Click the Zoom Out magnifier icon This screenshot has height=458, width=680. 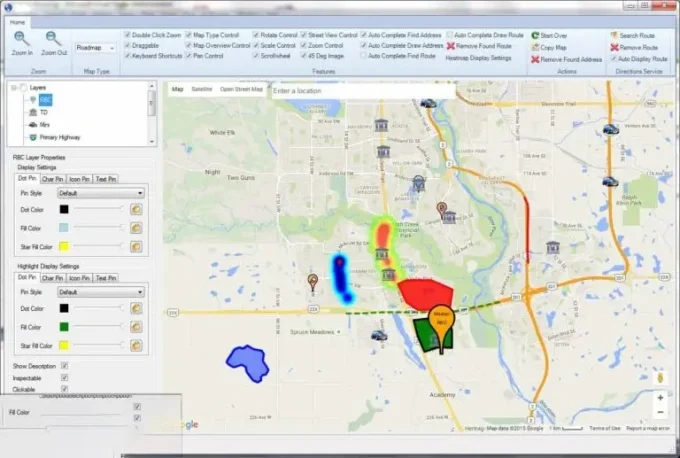(x=54, y=38)
